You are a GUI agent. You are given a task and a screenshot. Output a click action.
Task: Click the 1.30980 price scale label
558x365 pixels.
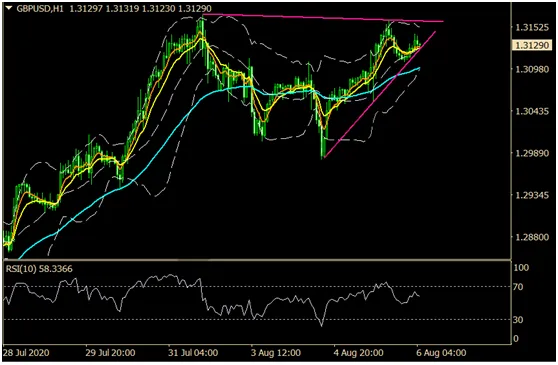click(x=532, y=69)
